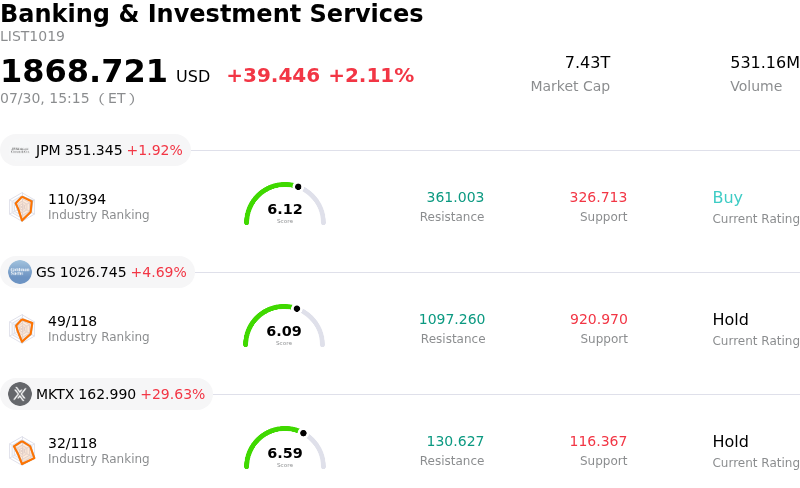Open the MKTX 162.990 ticker pill

pos(107,394)
